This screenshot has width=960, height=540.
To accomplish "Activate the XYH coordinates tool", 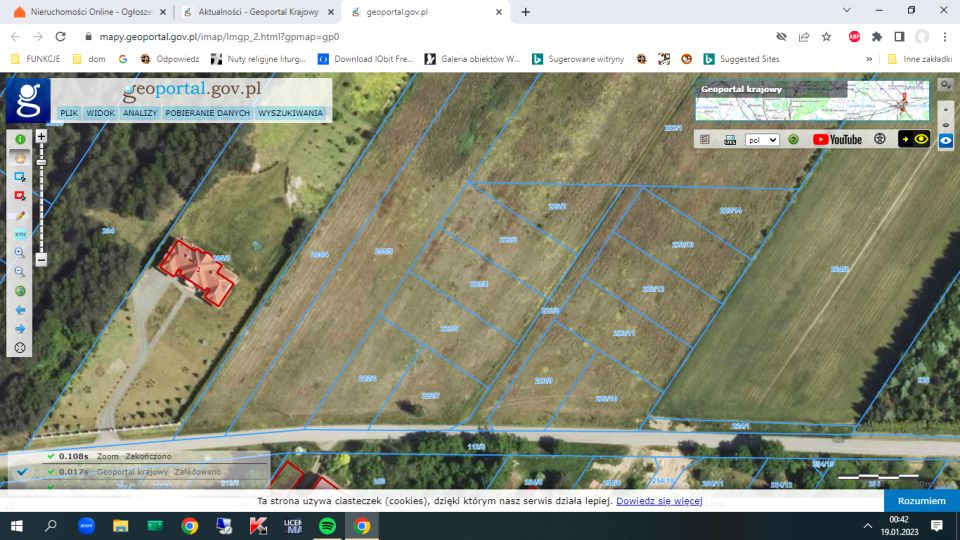I will point(20,234).
